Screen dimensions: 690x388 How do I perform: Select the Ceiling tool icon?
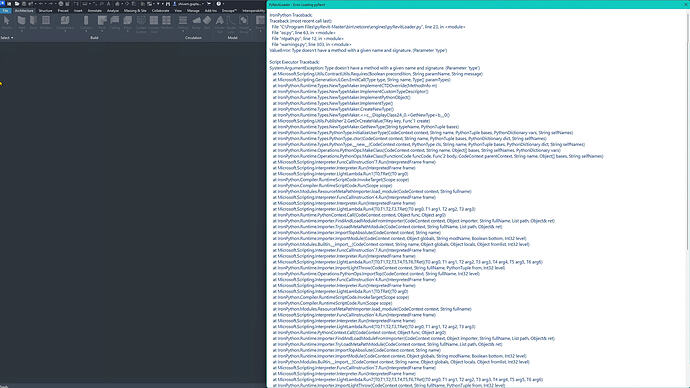tap(114, 20)
